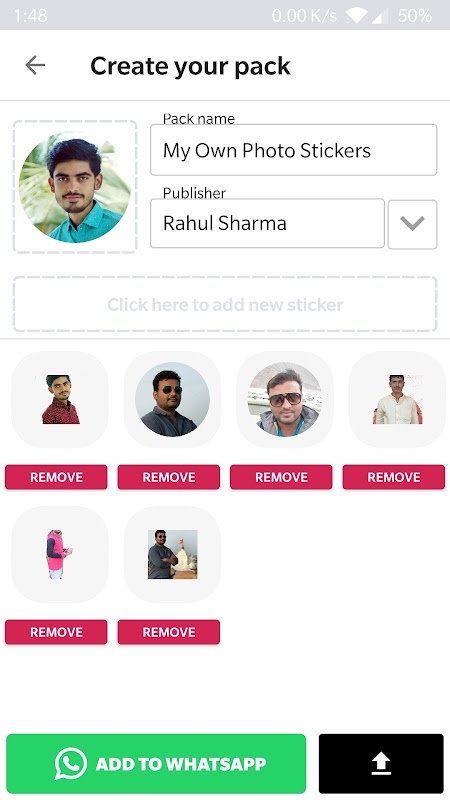Select the aviator sunglasses selfie sticker

(x=285, y=399)
